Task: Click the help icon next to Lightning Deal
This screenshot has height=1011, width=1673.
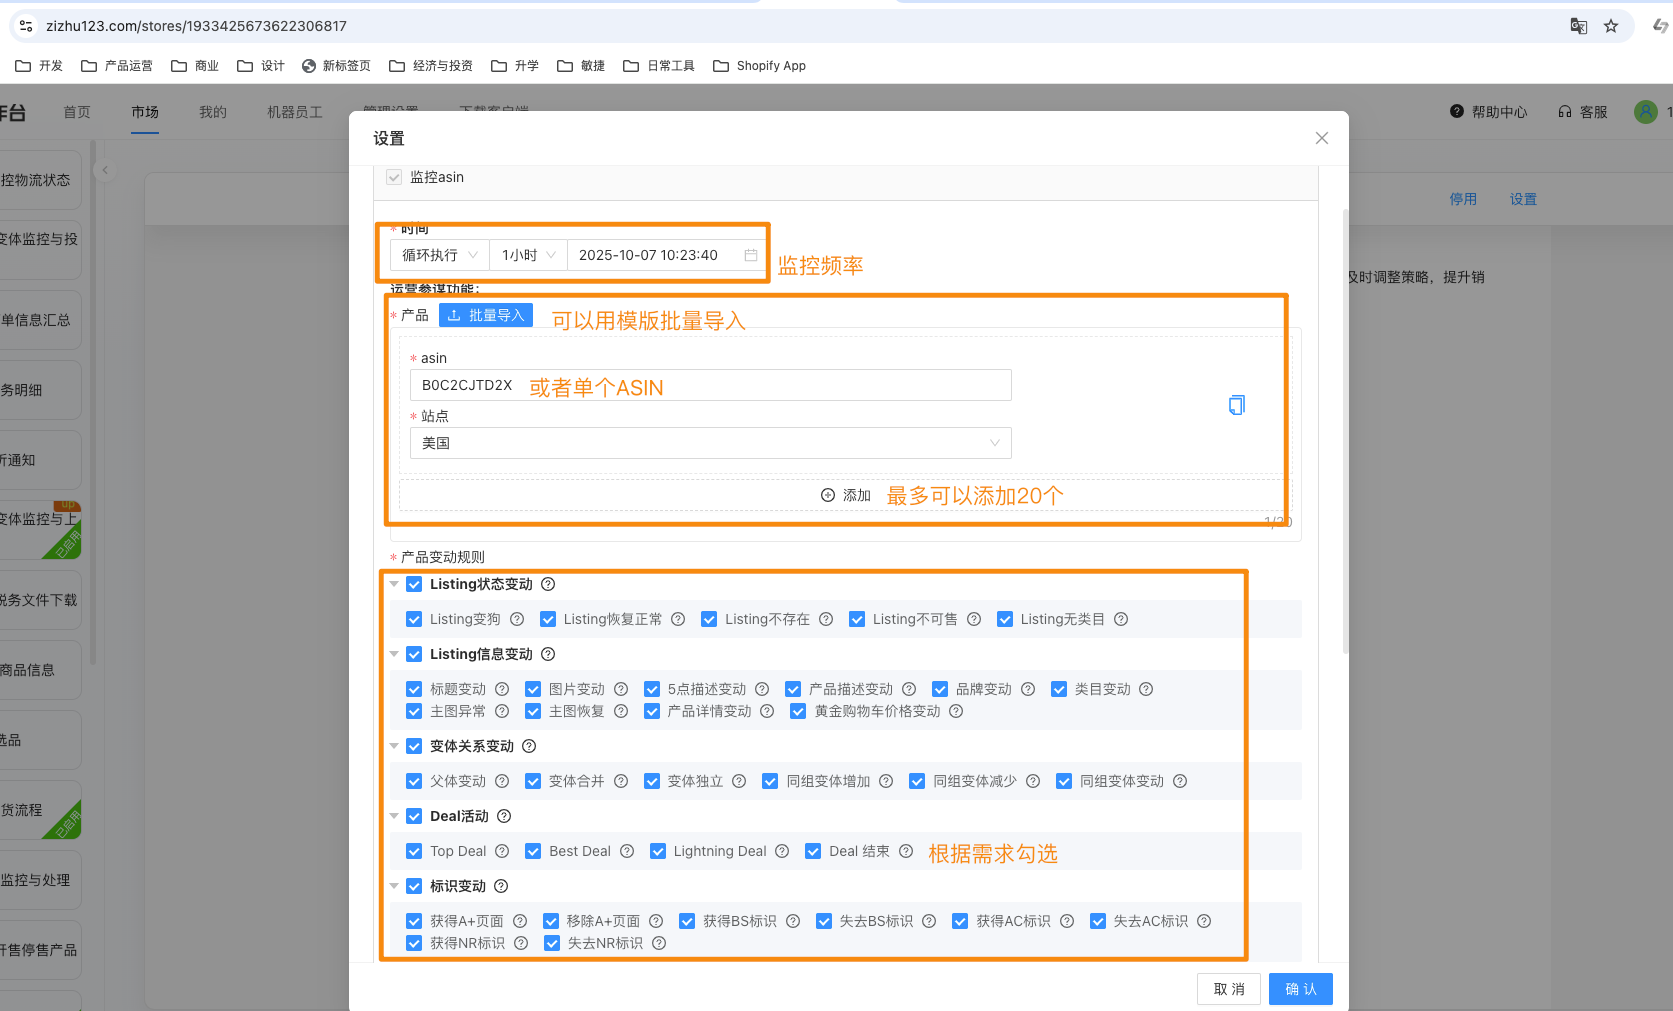Action: (782, 851)
